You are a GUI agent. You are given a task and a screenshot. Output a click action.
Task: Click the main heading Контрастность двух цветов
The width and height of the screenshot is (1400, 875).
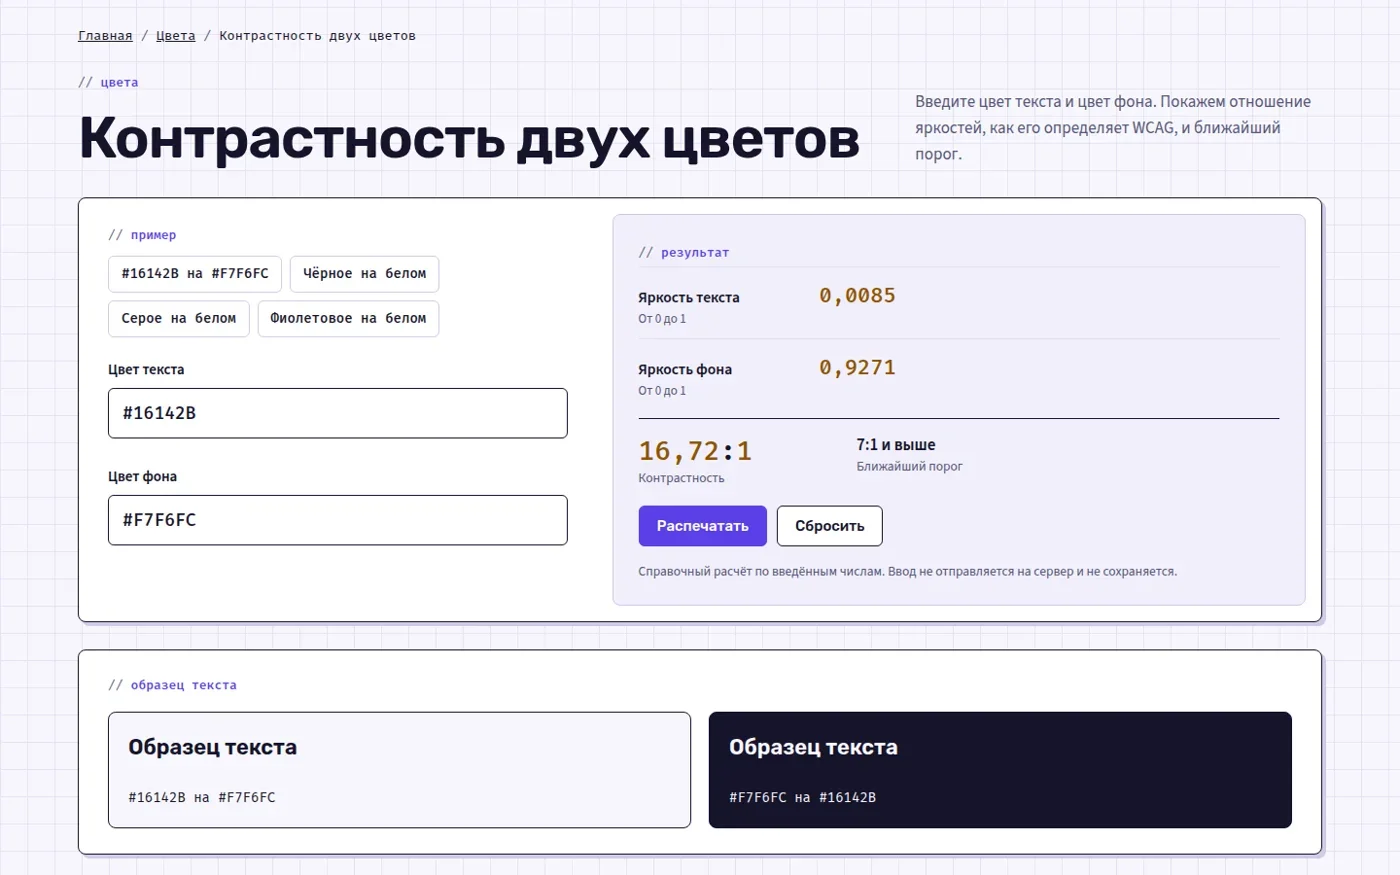(x=469, y=137)
